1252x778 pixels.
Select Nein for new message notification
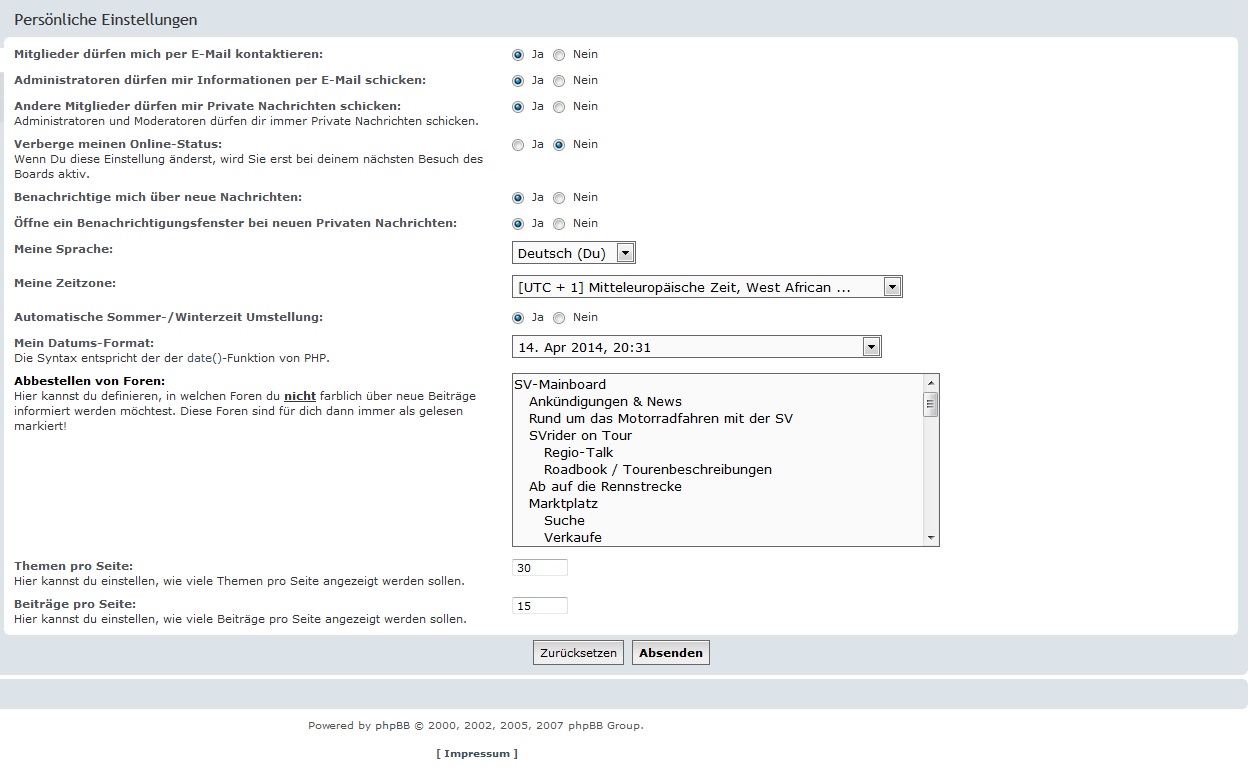559,198
